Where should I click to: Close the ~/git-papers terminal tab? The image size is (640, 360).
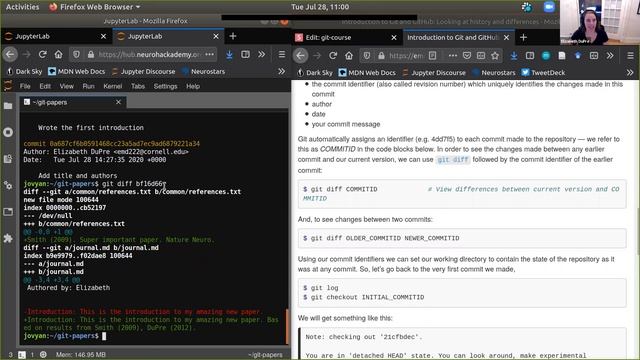tap(118, 102)
